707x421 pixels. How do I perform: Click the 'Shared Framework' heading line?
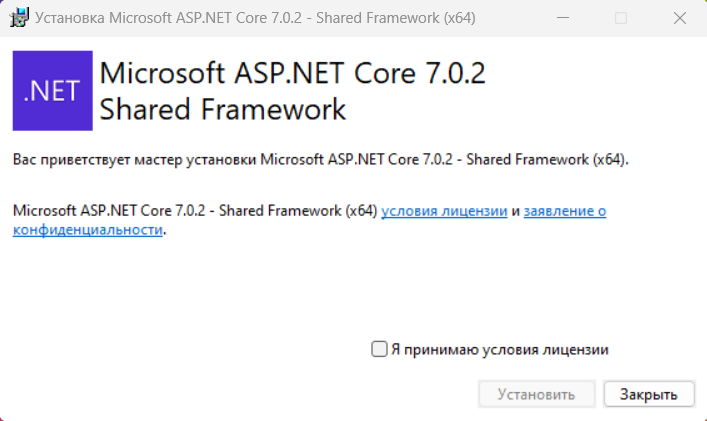tap(223, 110)
